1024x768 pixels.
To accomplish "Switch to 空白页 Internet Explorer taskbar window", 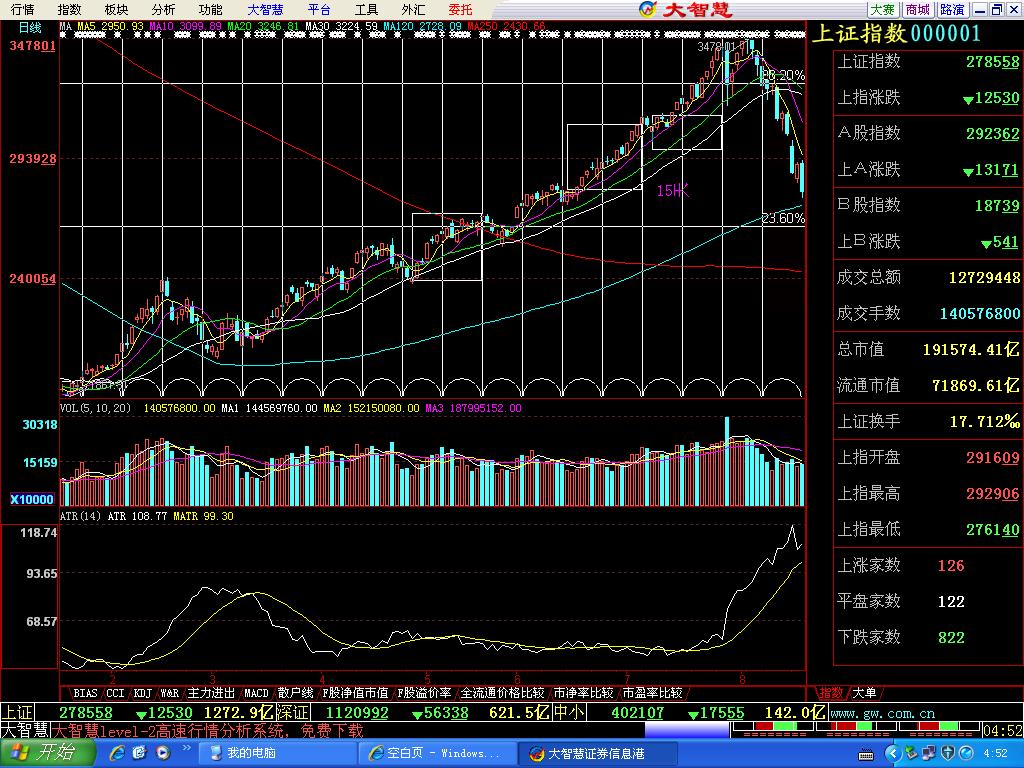I will 438,754.
